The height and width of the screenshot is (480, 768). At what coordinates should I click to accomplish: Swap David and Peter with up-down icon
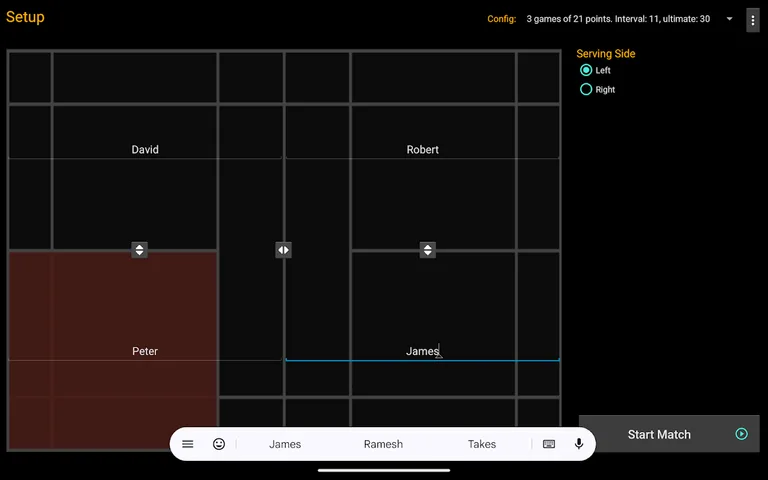coord(140,250)
